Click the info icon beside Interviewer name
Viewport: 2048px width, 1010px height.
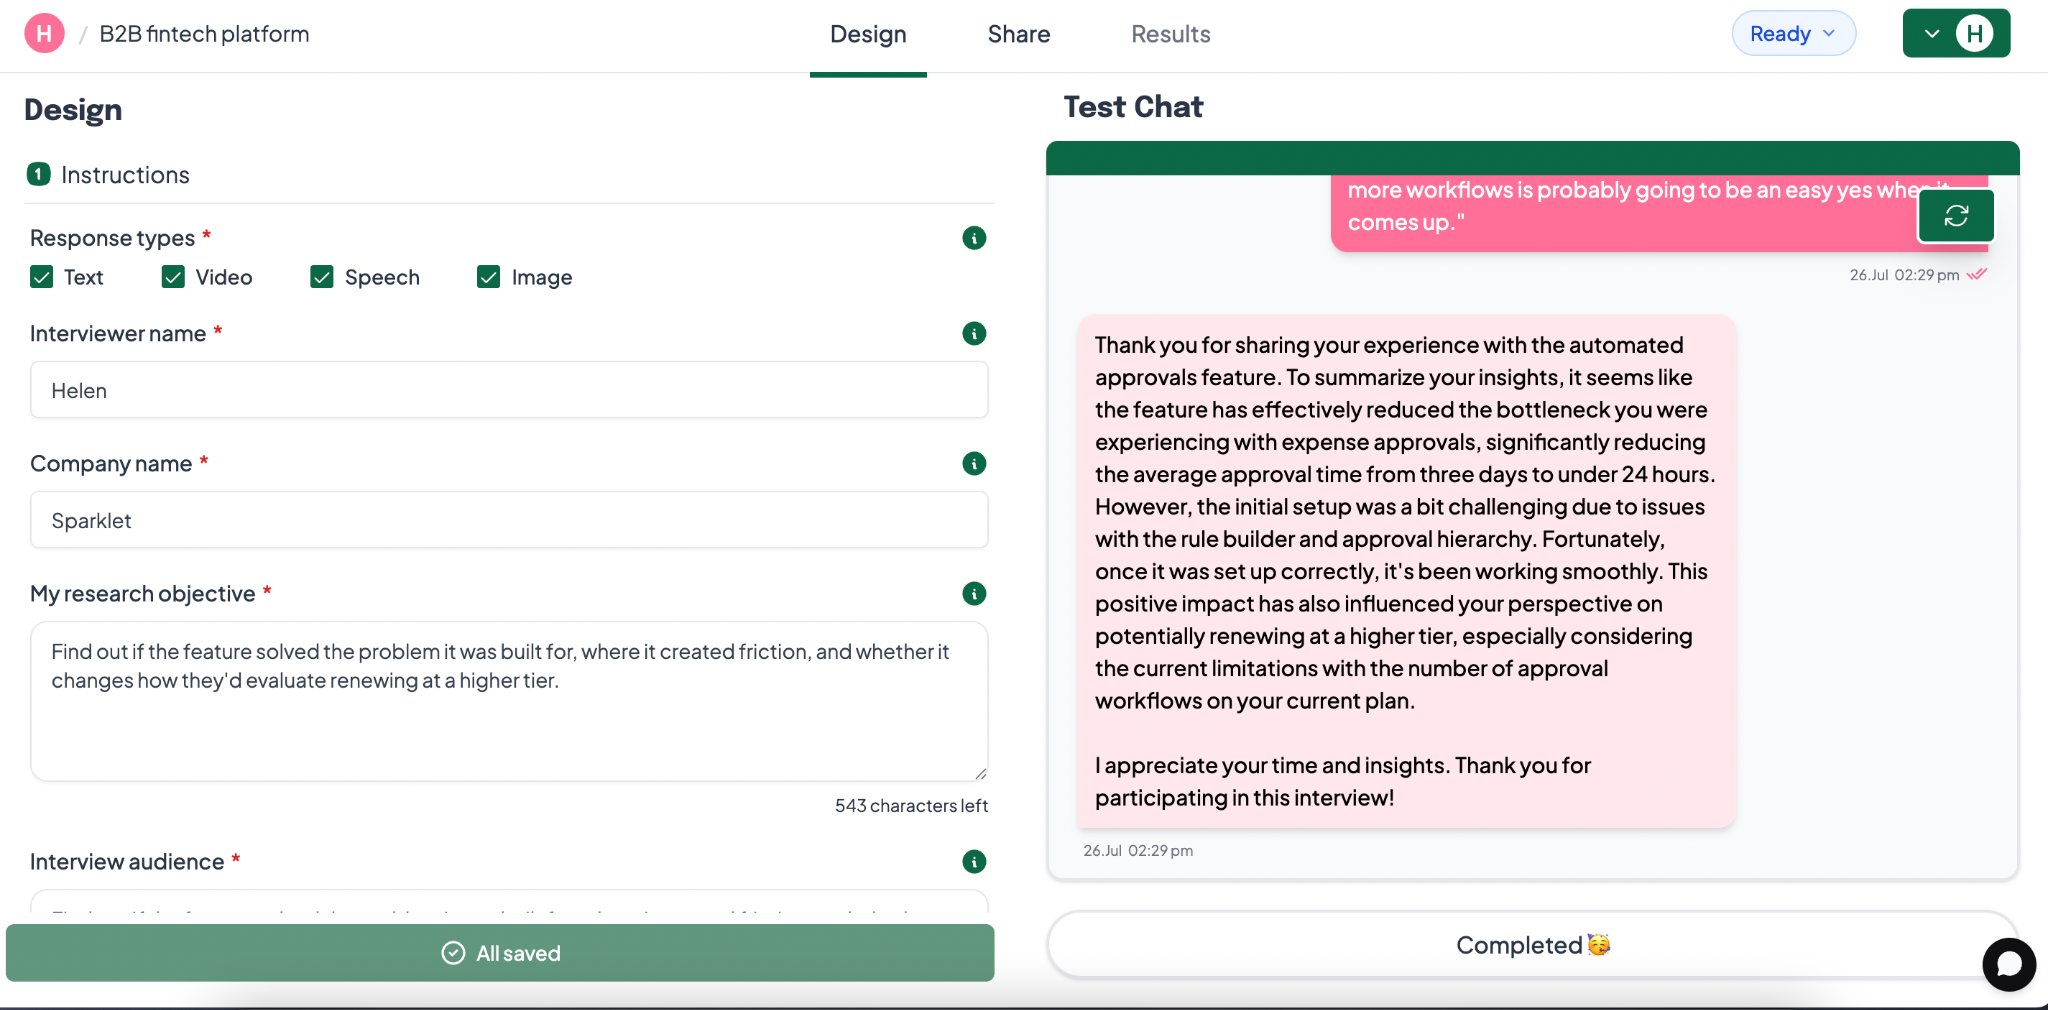pos(974,334)
